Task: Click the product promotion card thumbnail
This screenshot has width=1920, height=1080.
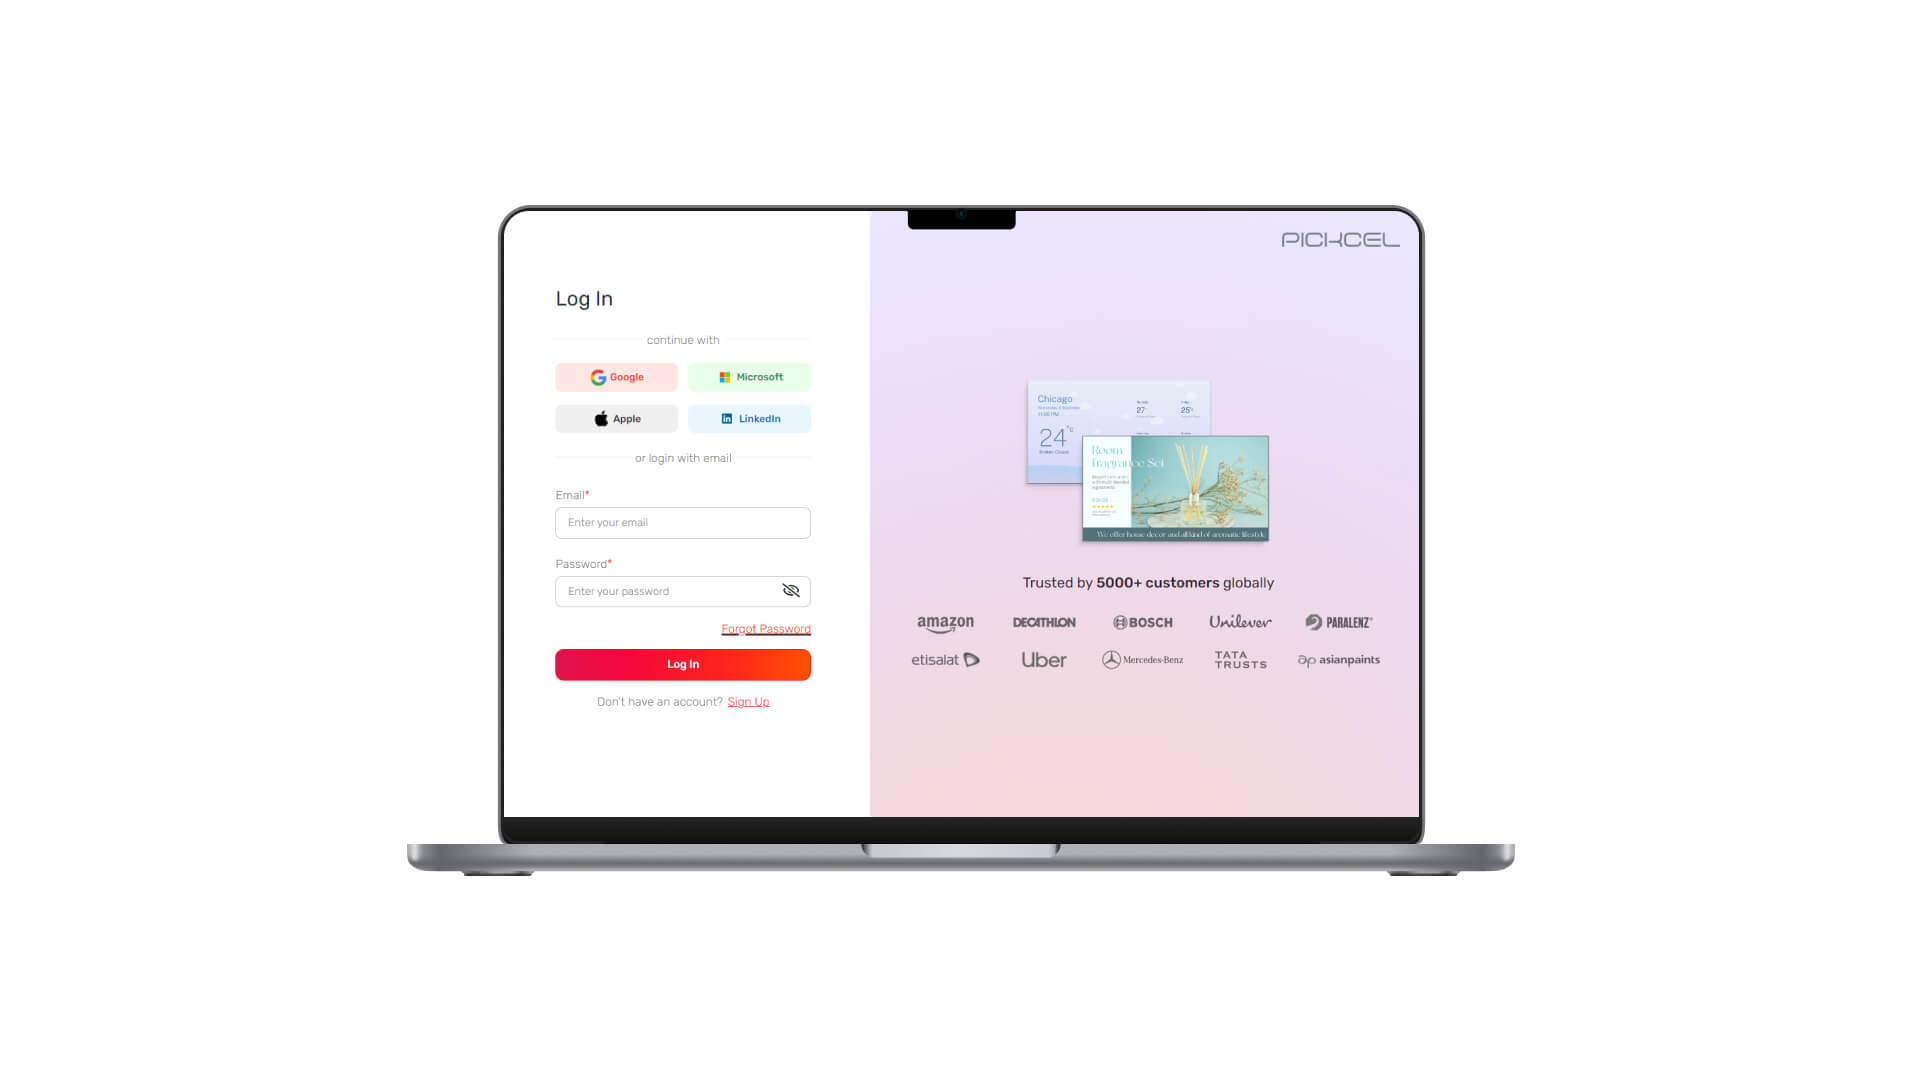Action: (1172, 488)
